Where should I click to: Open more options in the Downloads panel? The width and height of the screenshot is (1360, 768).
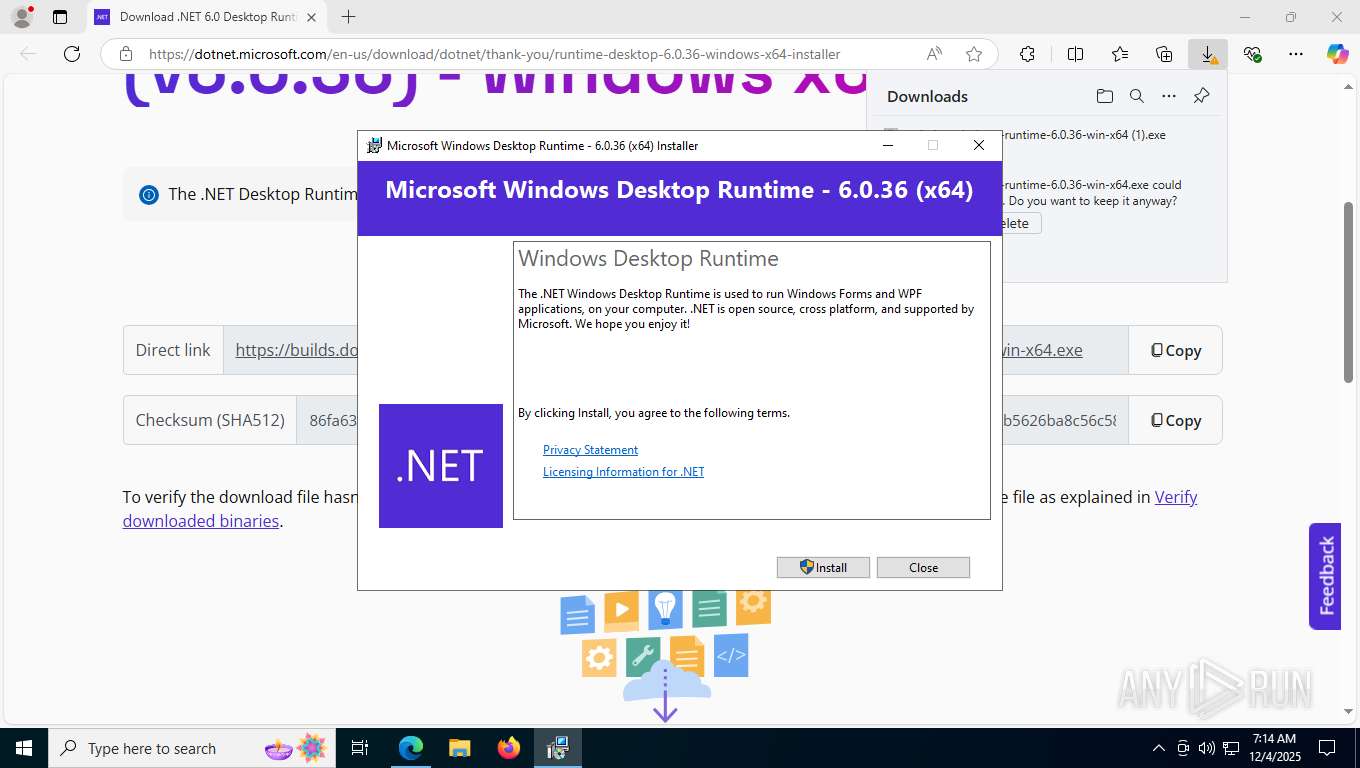[x=1169, y=96]
